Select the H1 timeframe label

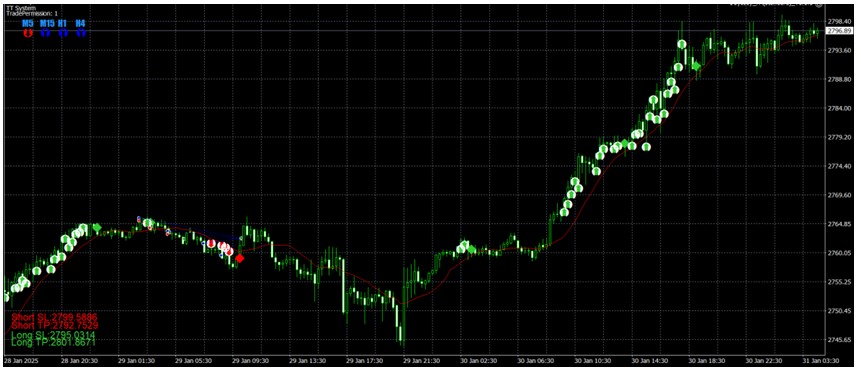[x=63, y=23]
